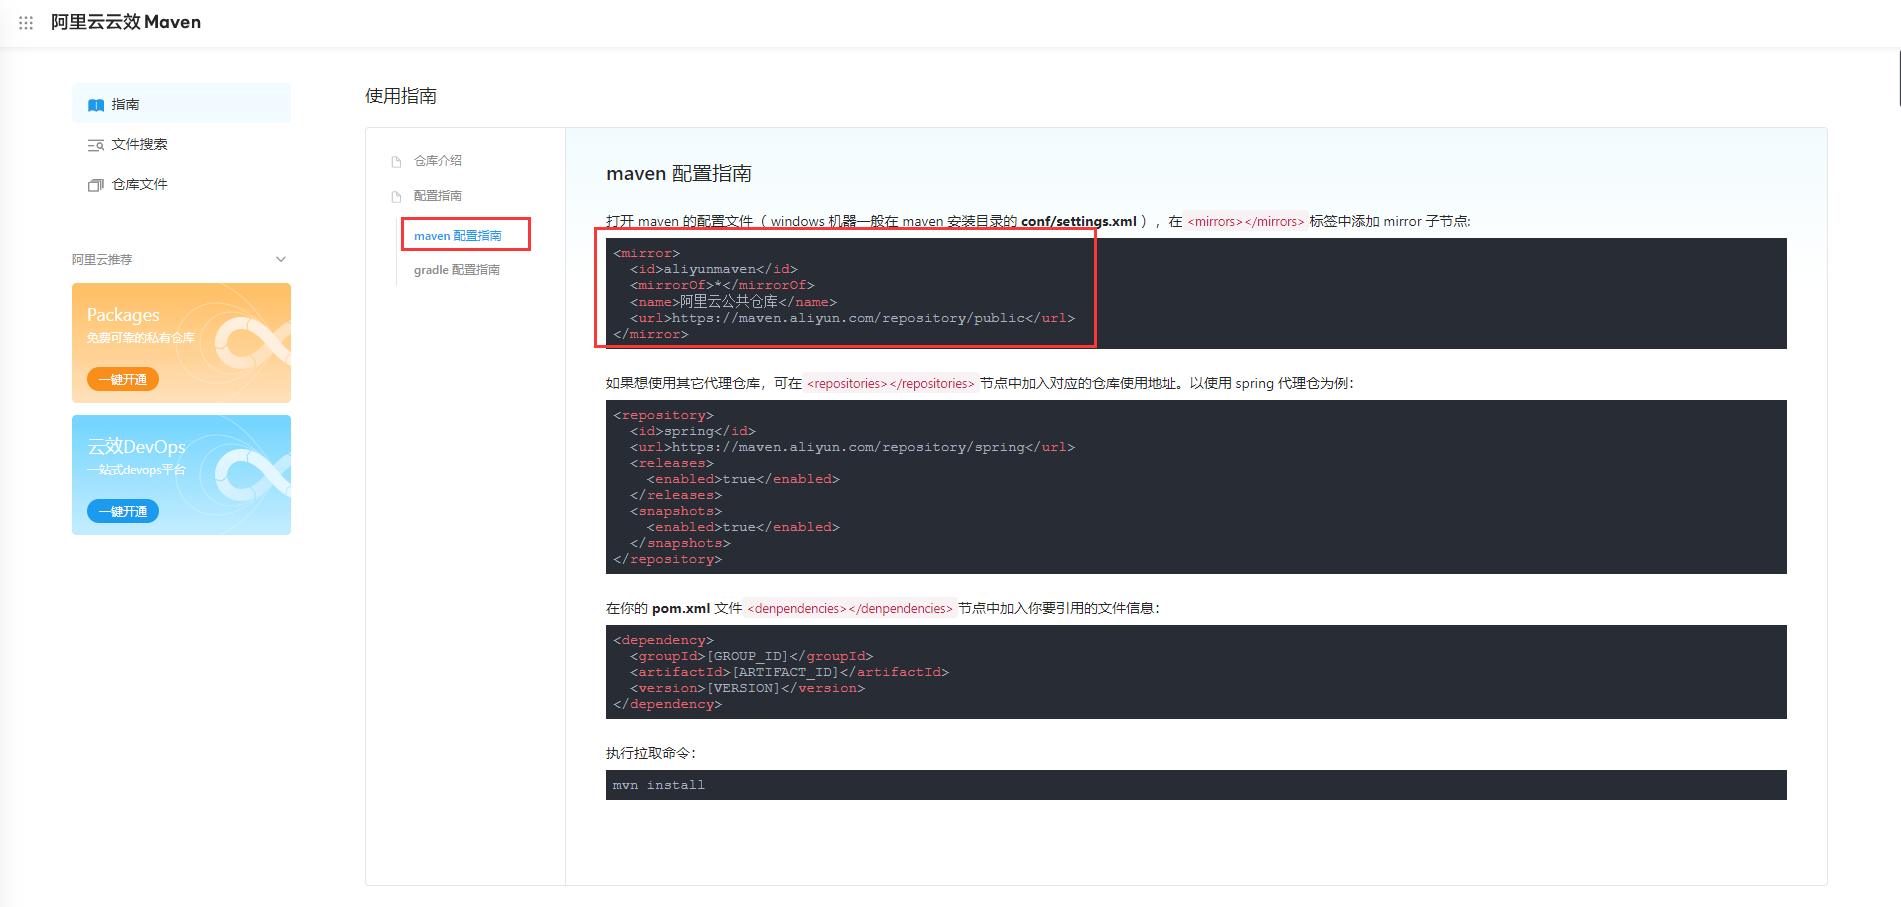Click the [GROUP_ID] groupId line

[x=752, y=656]
